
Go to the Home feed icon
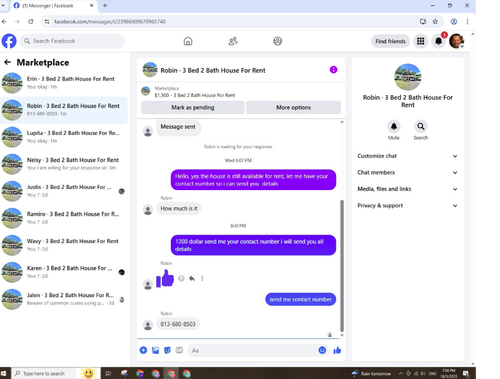tap(188, 41)
